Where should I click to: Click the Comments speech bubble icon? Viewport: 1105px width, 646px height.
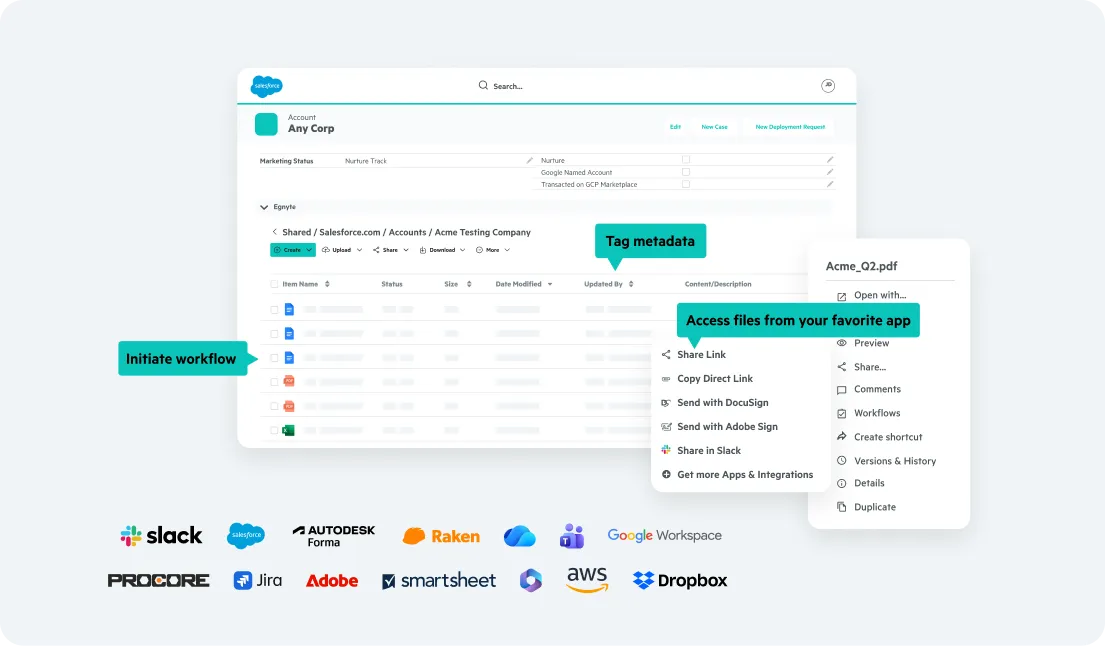pyautogui.click(x=841, y=390)
